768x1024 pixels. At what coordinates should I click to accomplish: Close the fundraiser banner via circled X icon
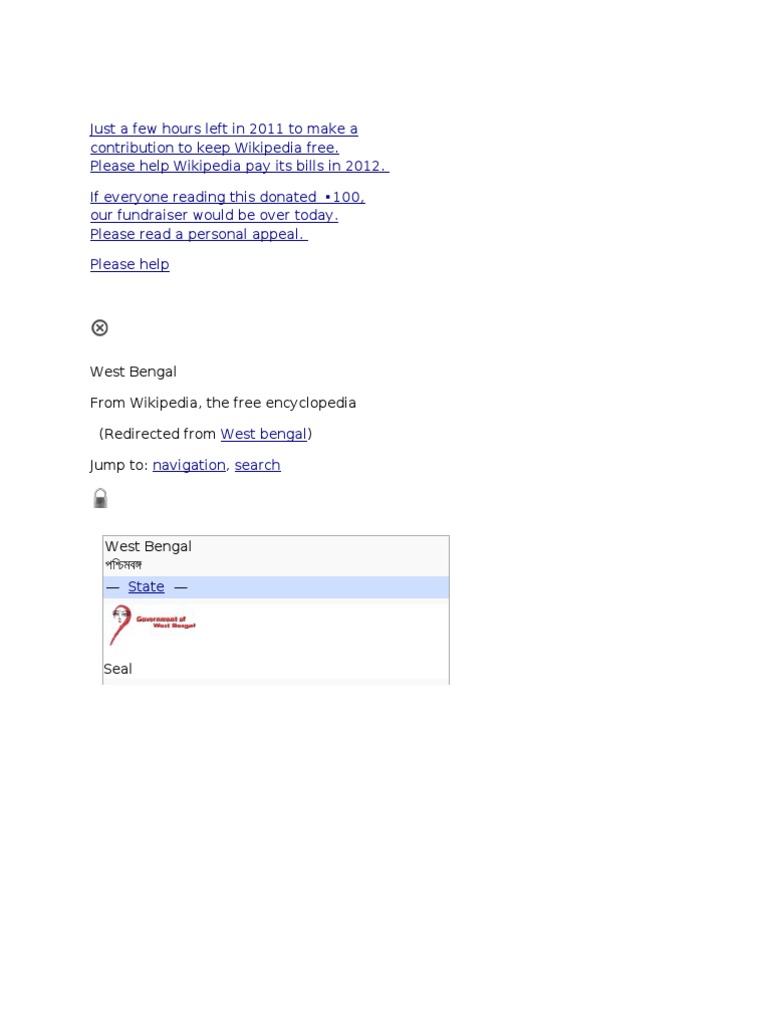[99, 327]
